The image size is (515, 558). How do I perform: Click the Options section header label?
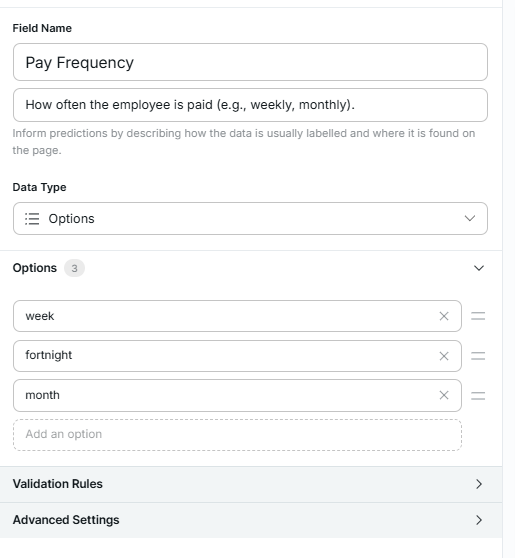click(x=35, y=268)
